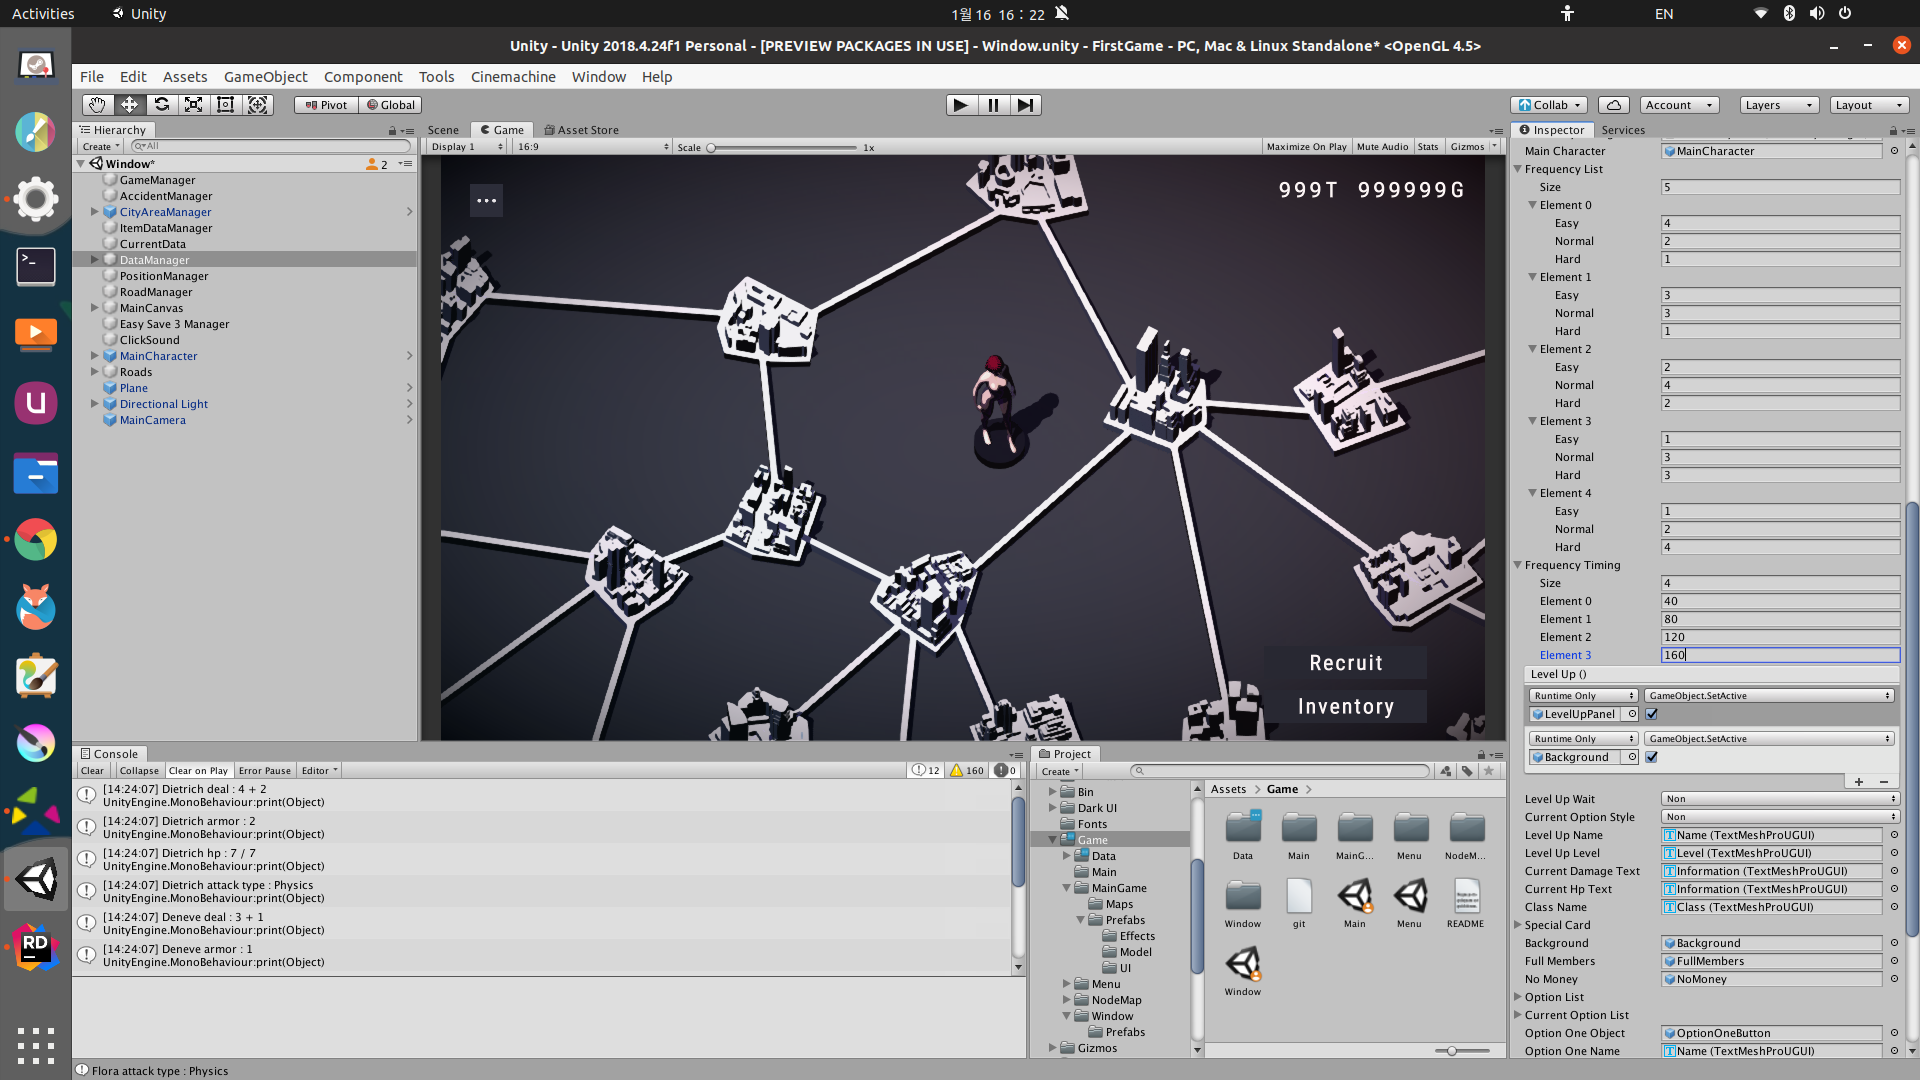Screen dimensions: 1920x1080
Task: Toggle Collapse in Console
Action: point(139,770)
